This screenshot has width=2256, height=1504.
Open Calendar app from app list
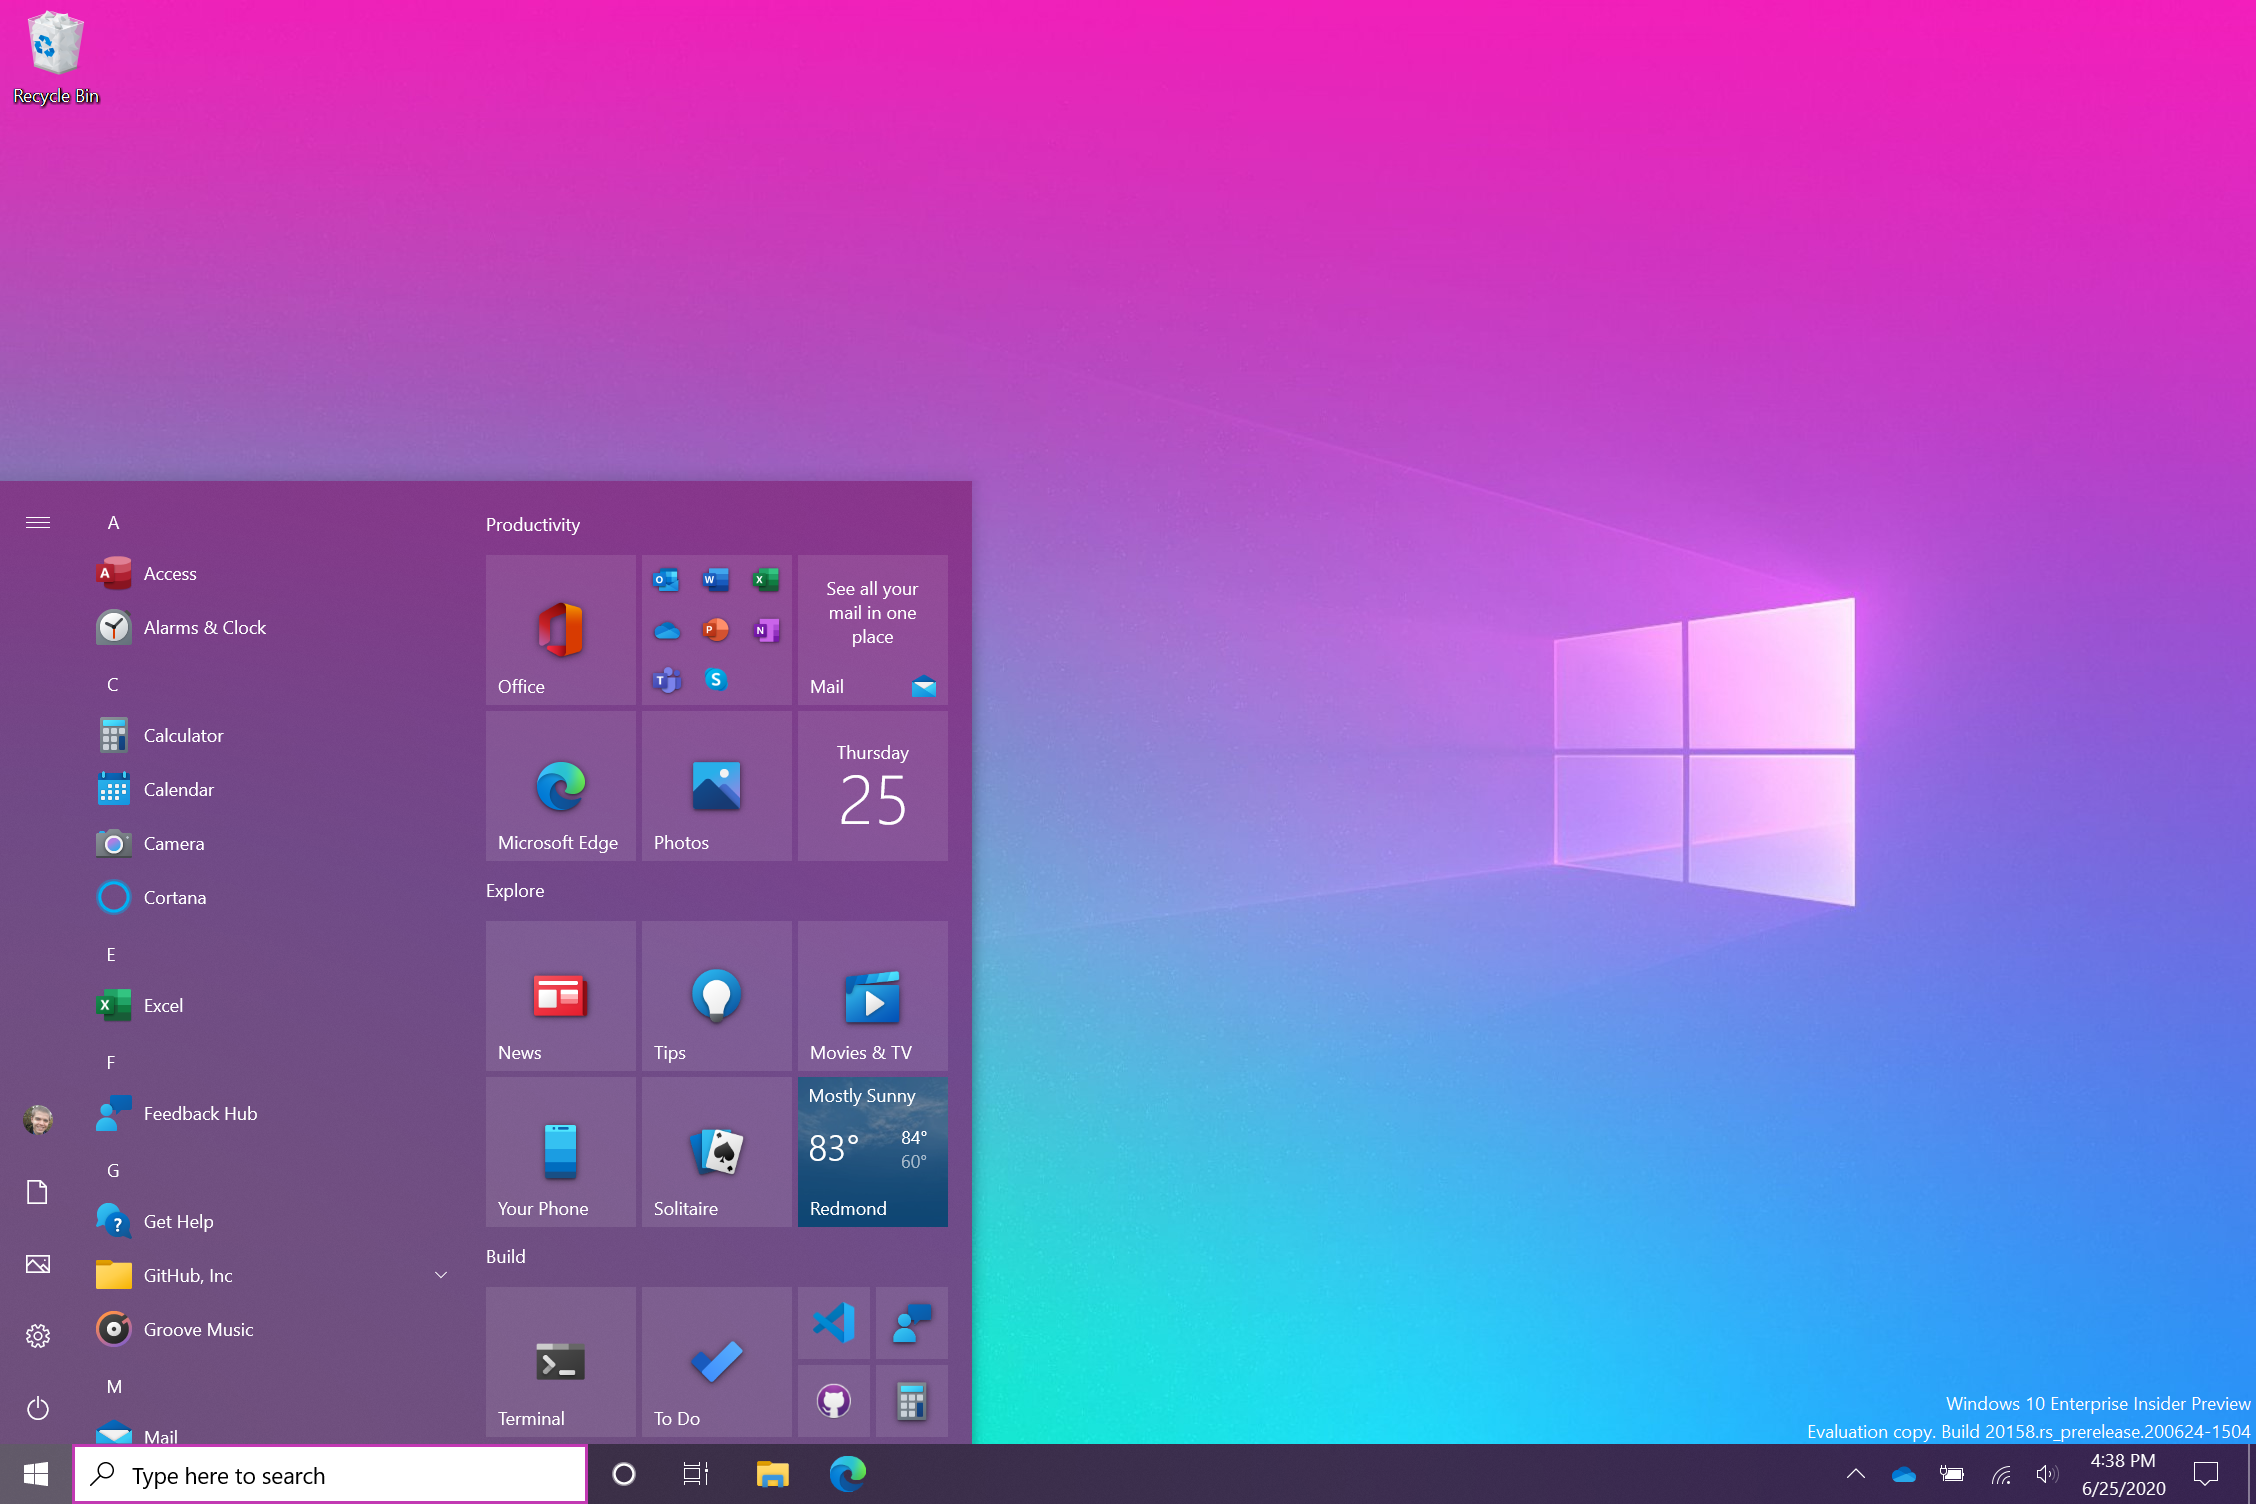click(180, 789)
